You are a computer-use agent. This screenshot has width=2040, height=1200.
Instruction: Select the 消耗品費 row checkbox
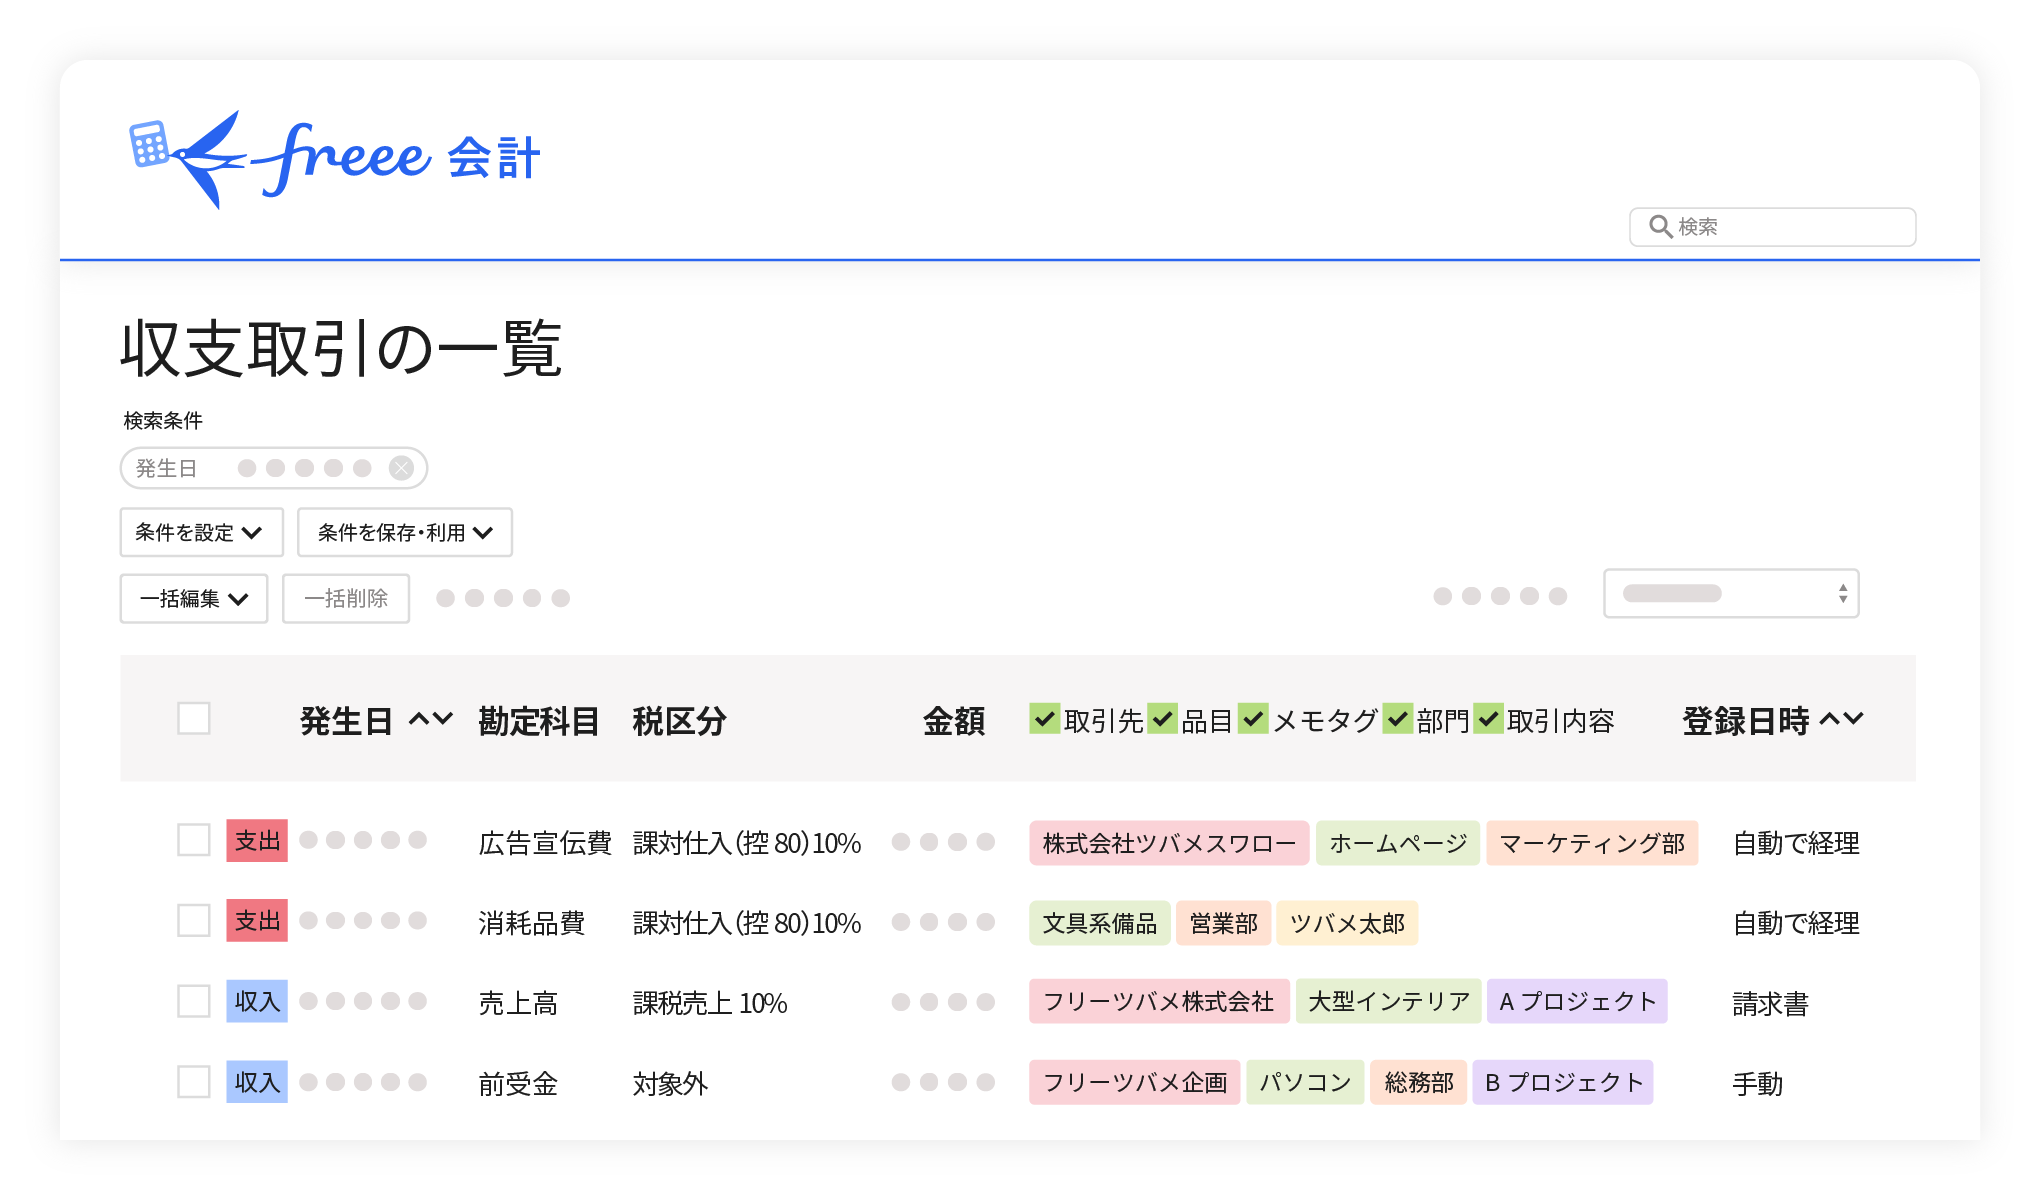(x=194, y=920)
